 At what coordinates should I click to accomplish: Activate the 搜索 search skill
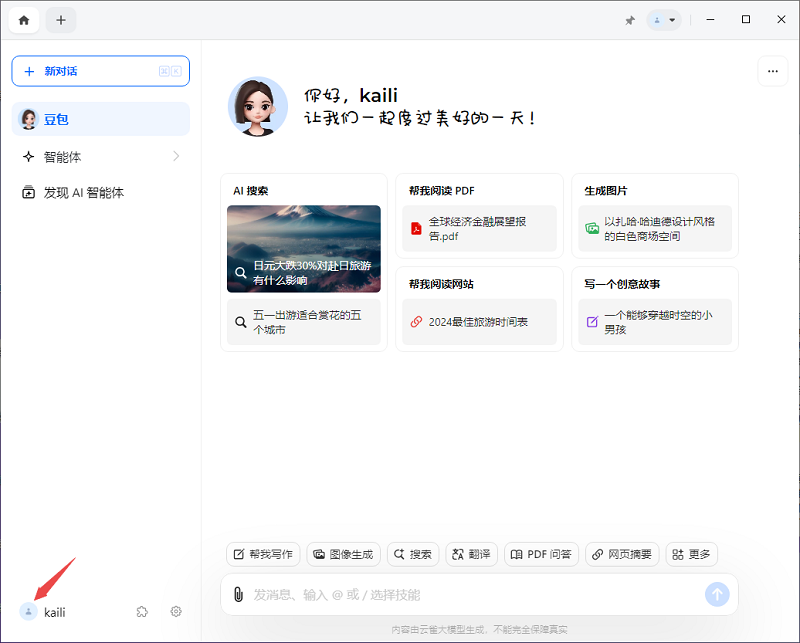(x=411, y=554)
